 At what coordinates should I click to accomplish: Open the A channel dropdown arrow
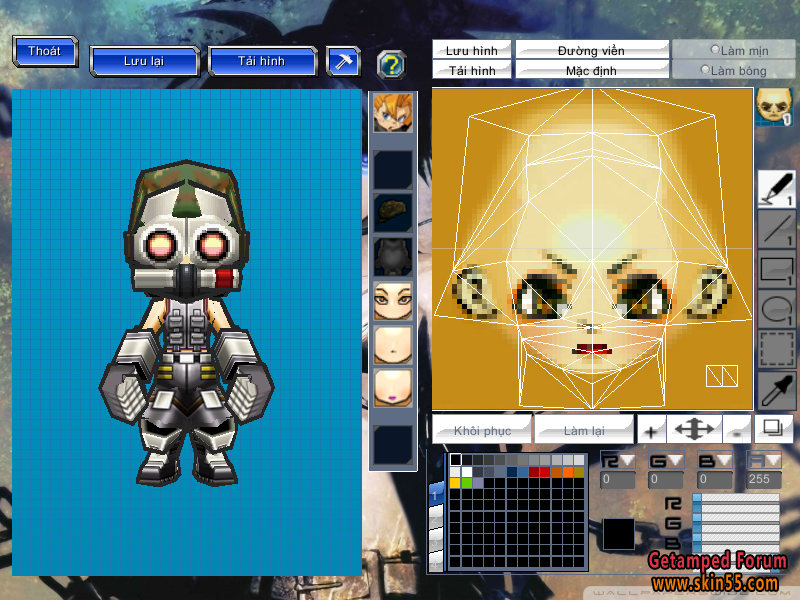pyautogui.click(x=773, y=460)
